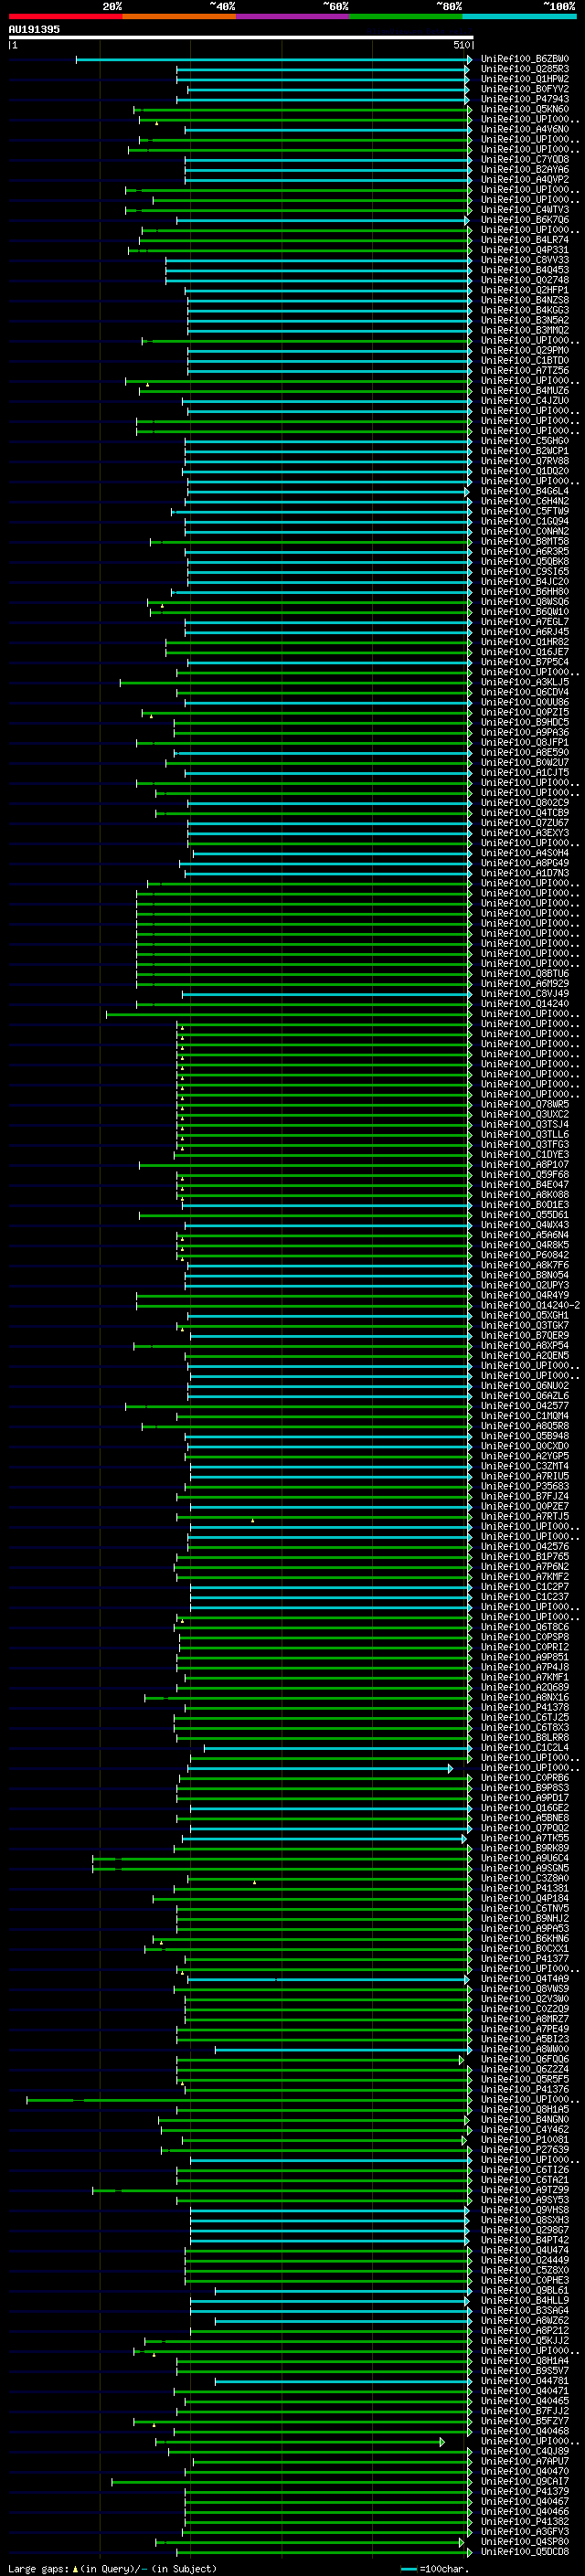
Task: Select hit UniRef100_A8P212
Action: (525, 2330)
